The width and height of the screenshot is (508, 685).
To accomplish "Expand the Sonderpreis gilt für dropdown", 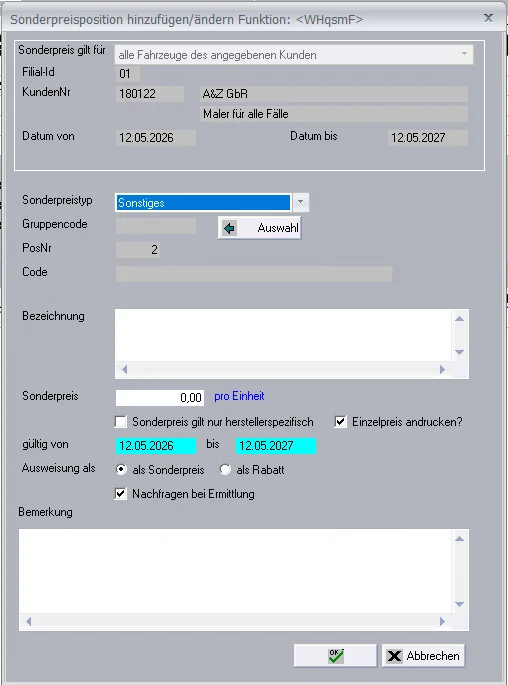I will pos(464,54).
